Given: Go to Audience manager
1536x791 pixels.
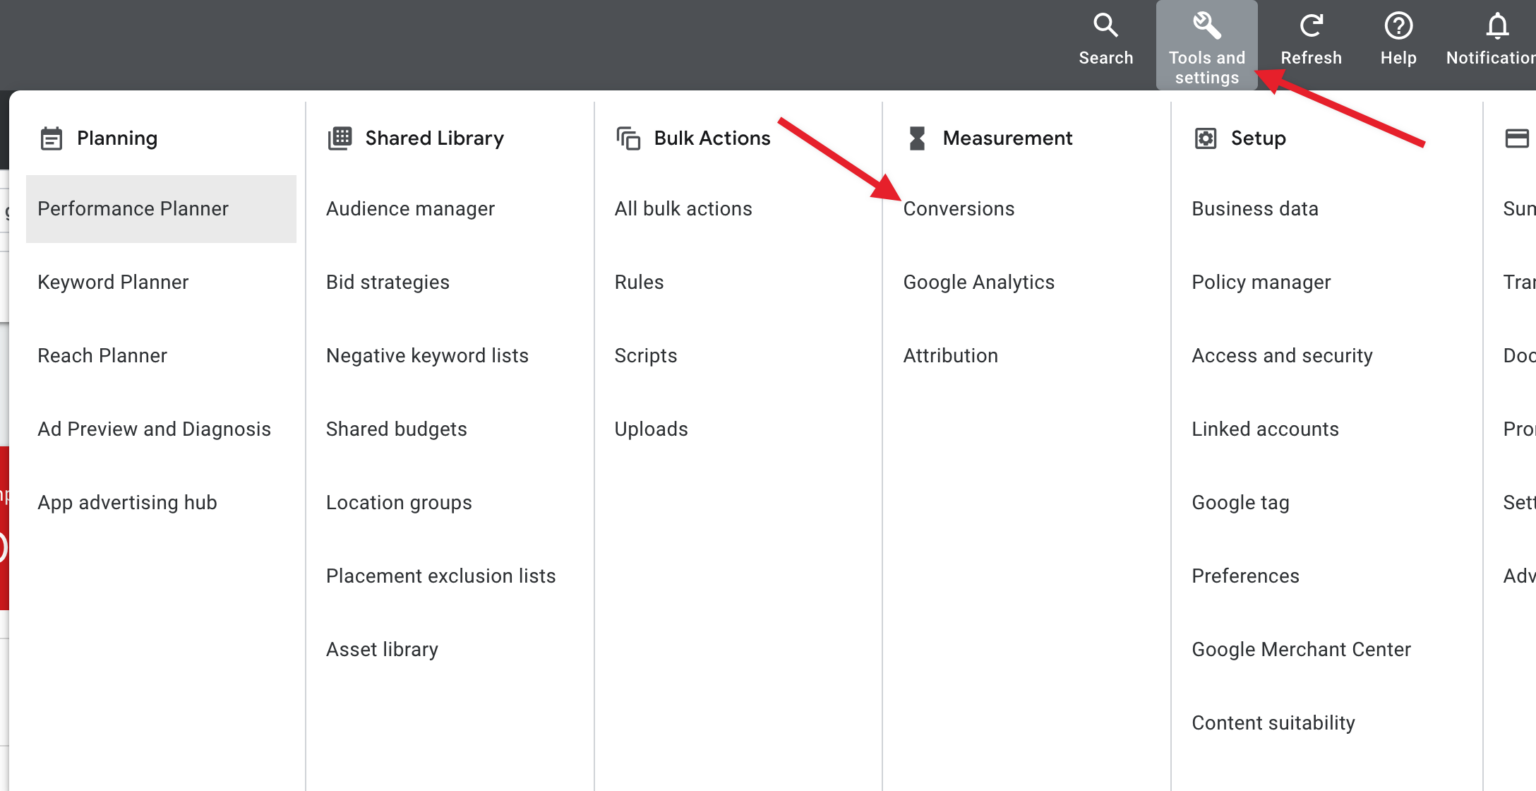Looking at the screenshot, I should click(410, 209).
